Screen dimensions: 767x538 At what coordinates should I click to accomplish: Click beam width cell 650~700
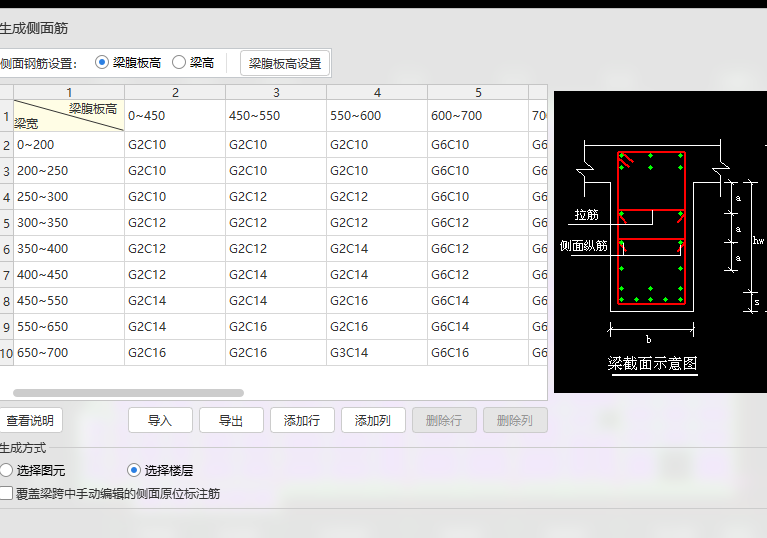(69, 353)
